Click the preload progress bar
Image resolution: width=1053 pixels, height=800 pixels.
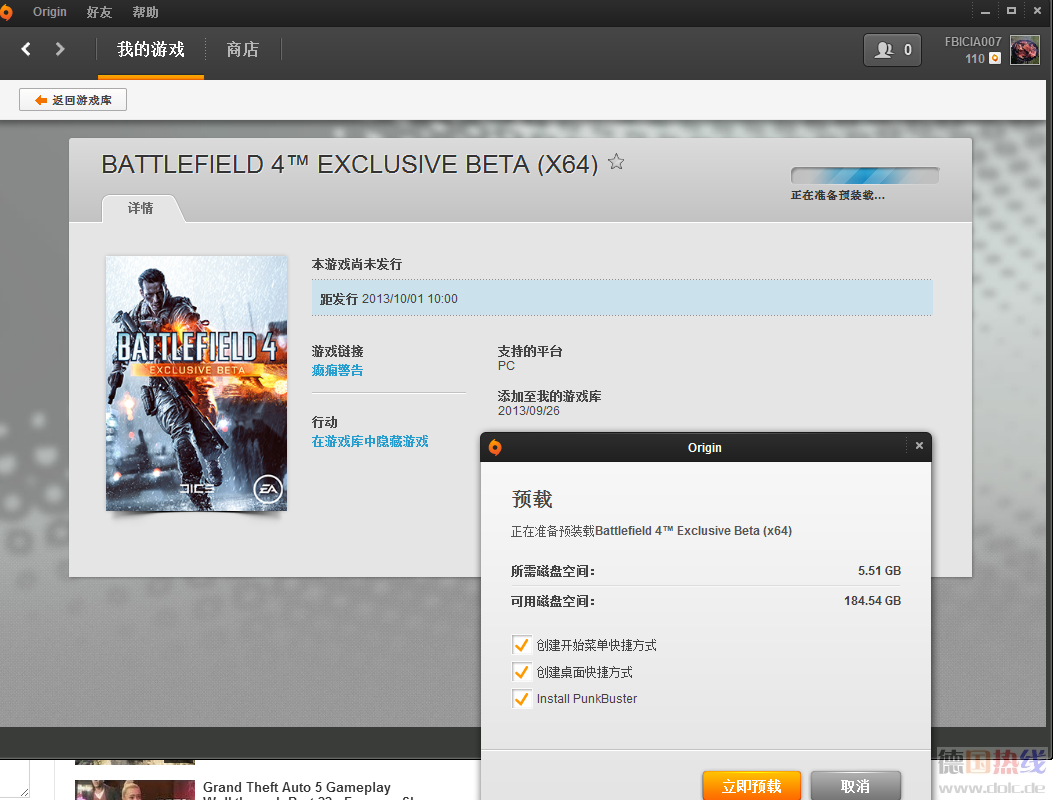tap(865, 175)
